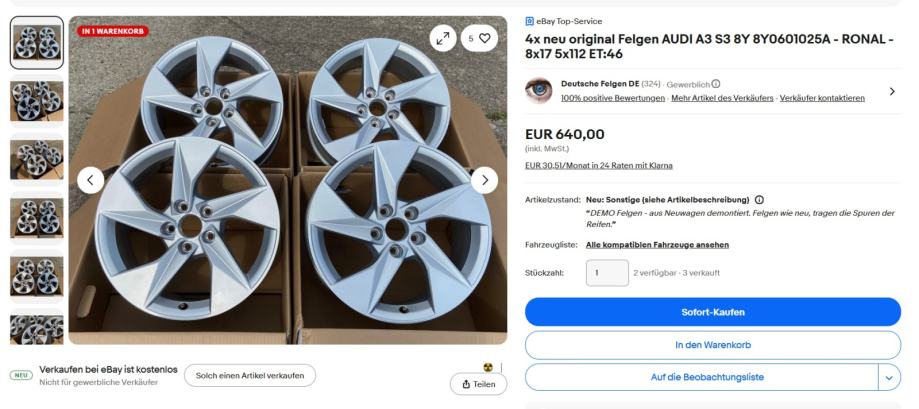
Task: Go to previous product image
Action: (x=90, y=180)
